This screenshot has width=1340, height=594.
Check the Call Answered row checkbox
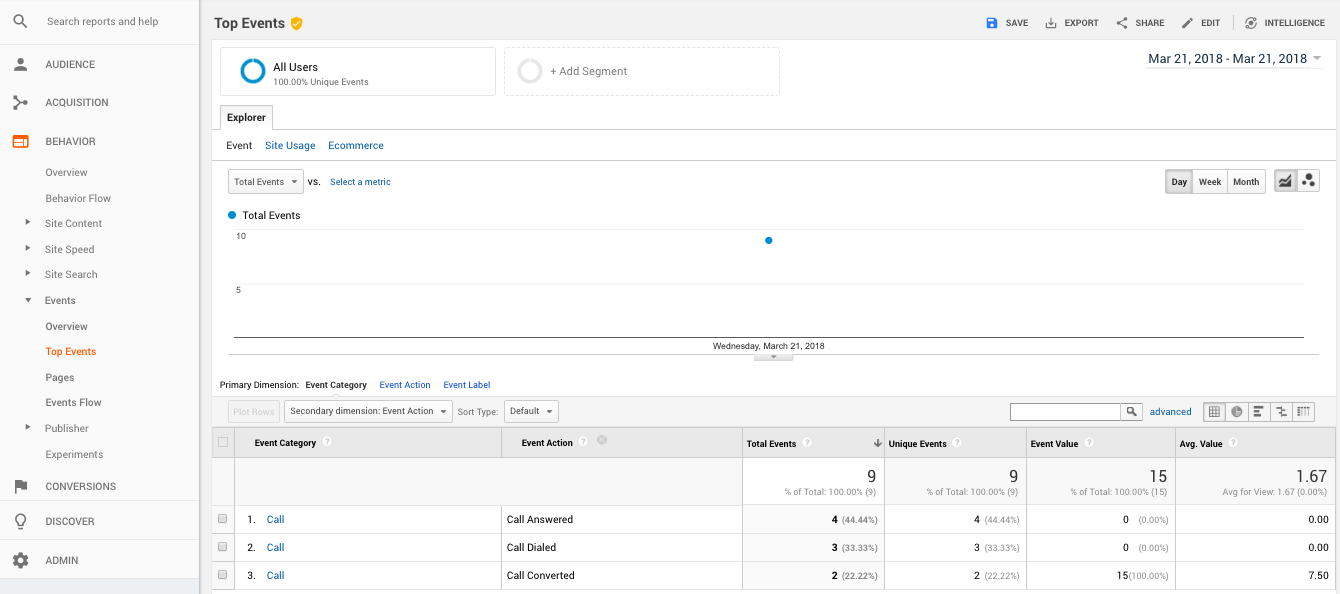tap(223, 519)
